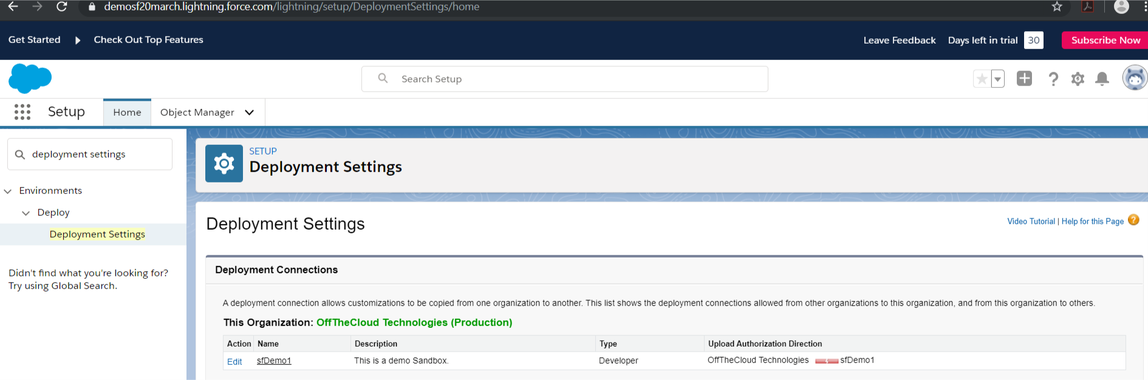The height and width of the screenshot is (380, 1148).
Task: Open the help question mark icon
Action: [x=1053, y=79]
